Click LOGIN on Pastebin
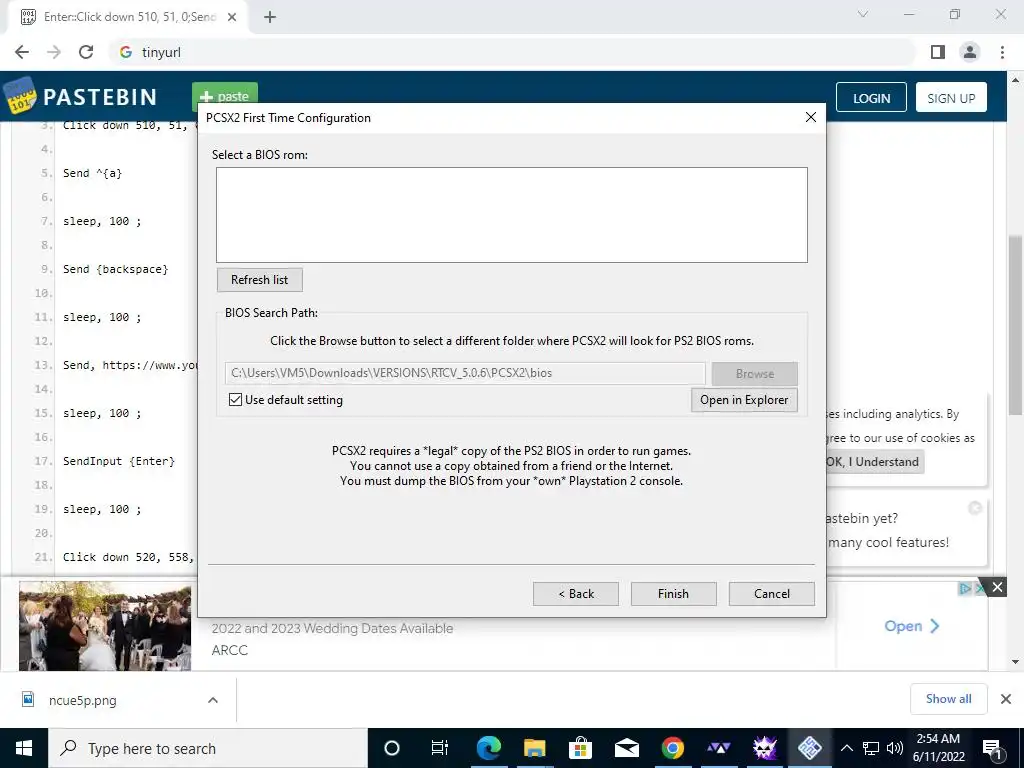 point(871,98)
